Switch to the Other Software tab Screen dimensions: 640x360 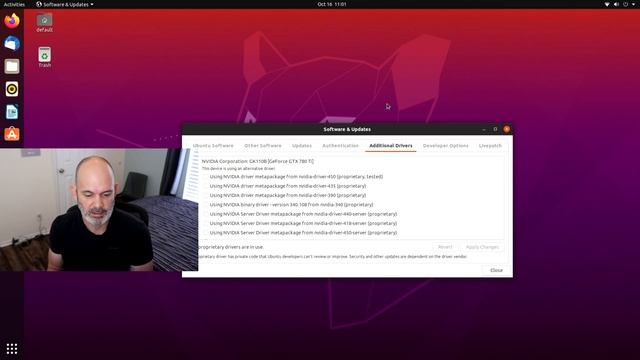click(263, 146)
